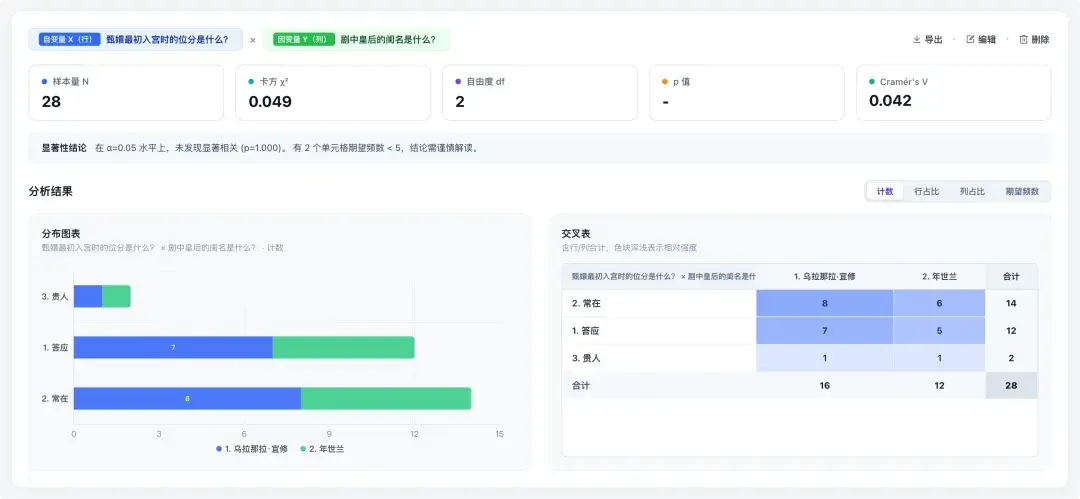Click the blue bar segment labeled 8

[187, 398]
